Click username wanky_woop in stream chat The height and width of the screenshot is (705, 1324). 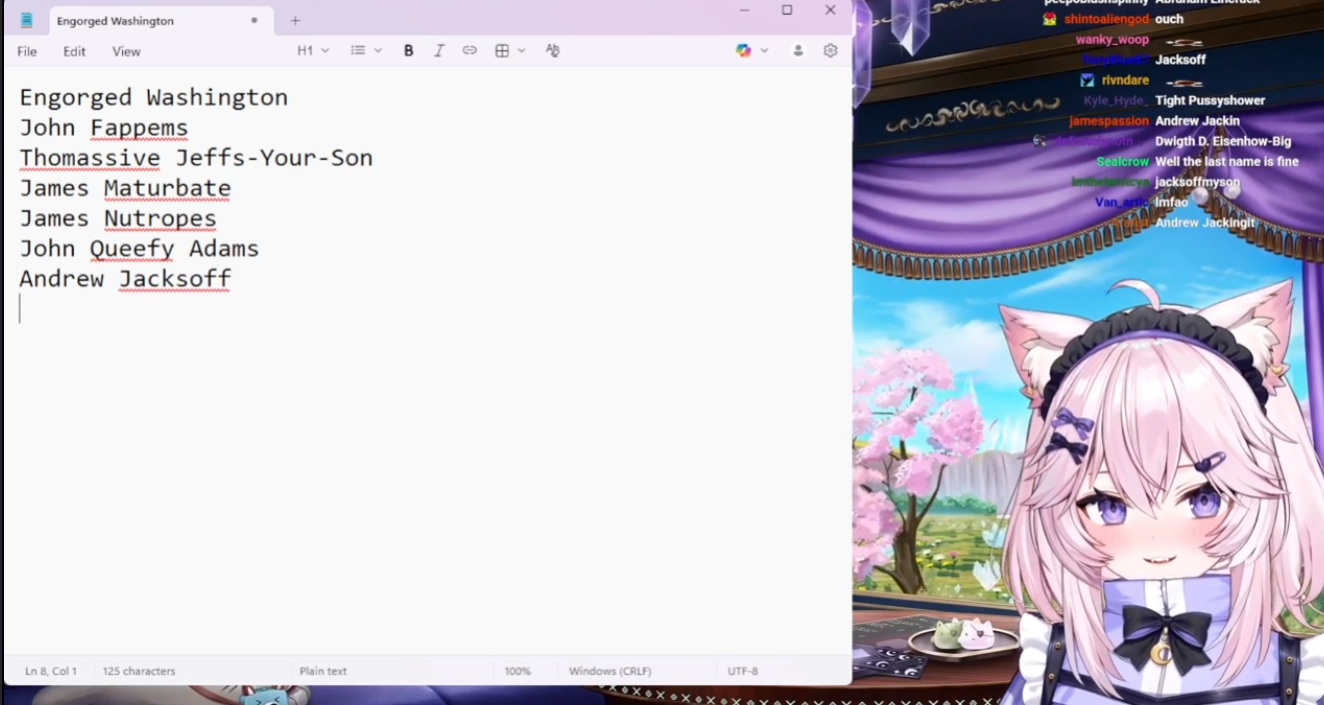(x=1112, y=40)
